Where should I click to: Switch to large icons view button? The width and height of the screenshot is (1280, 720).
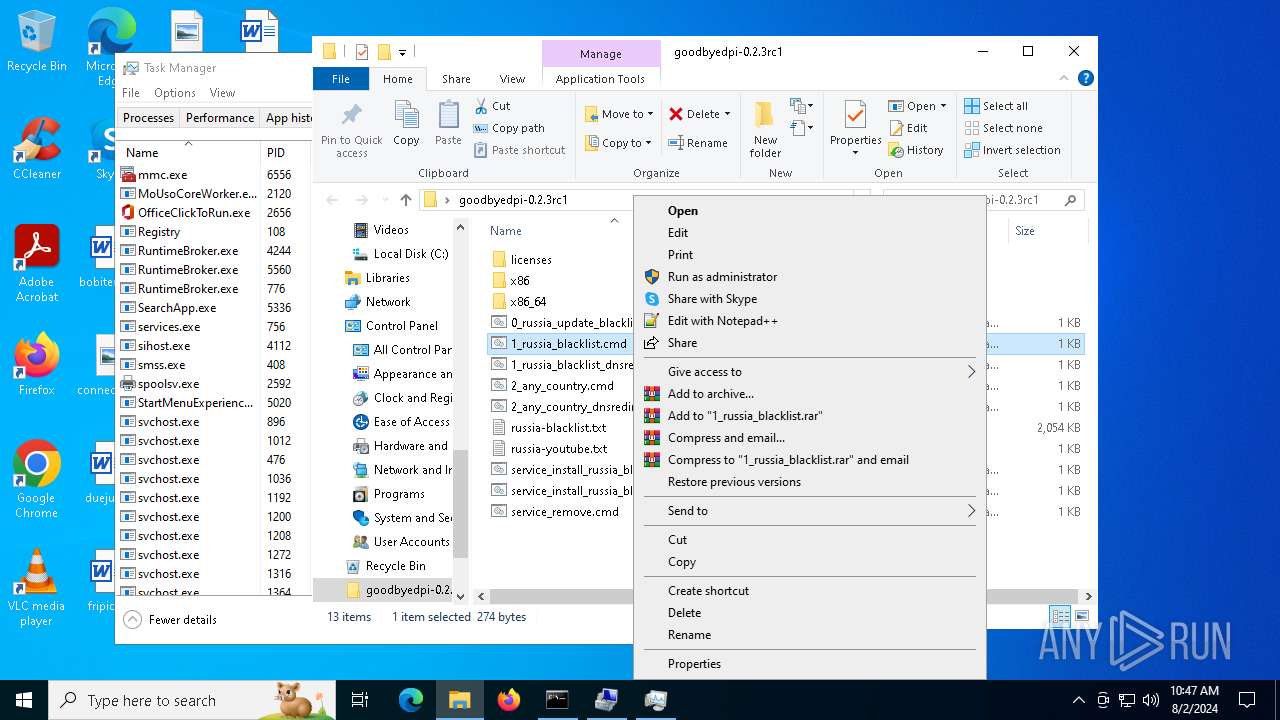pyautogui.click(x=1081, y=616)
